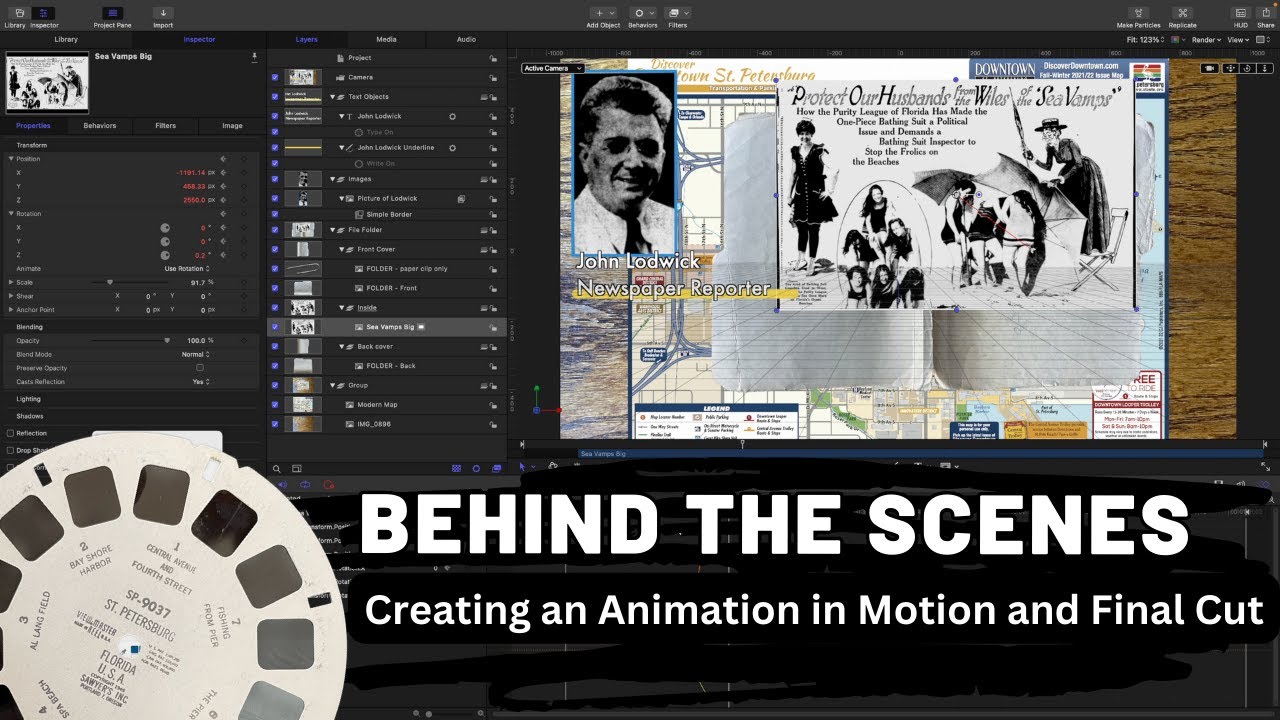Image resolution: width=1280 pixels, height=720 pixels.
Task: Toggle visibility checkbox for Camera layer
Action: click(x=275, y=77)
